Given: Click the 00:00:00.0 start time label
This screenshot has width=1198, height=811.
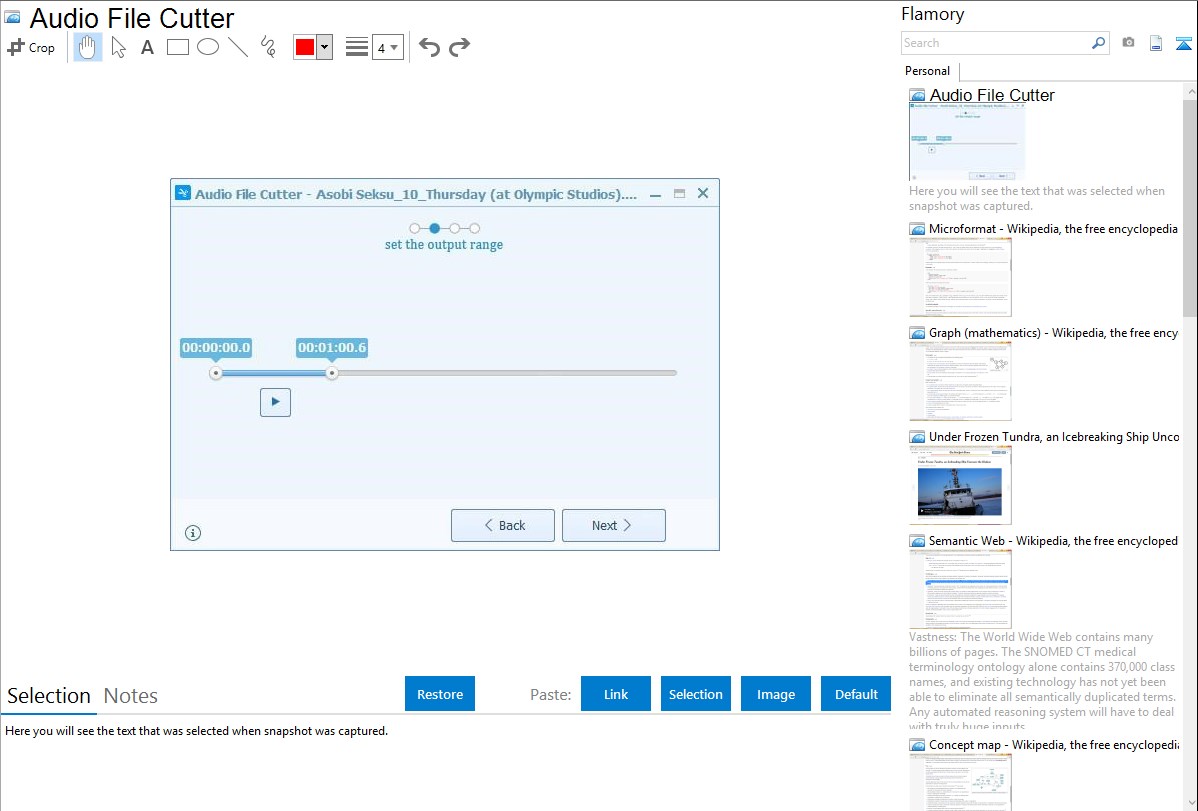Looking at the screenshot, I should pos(216,348).
